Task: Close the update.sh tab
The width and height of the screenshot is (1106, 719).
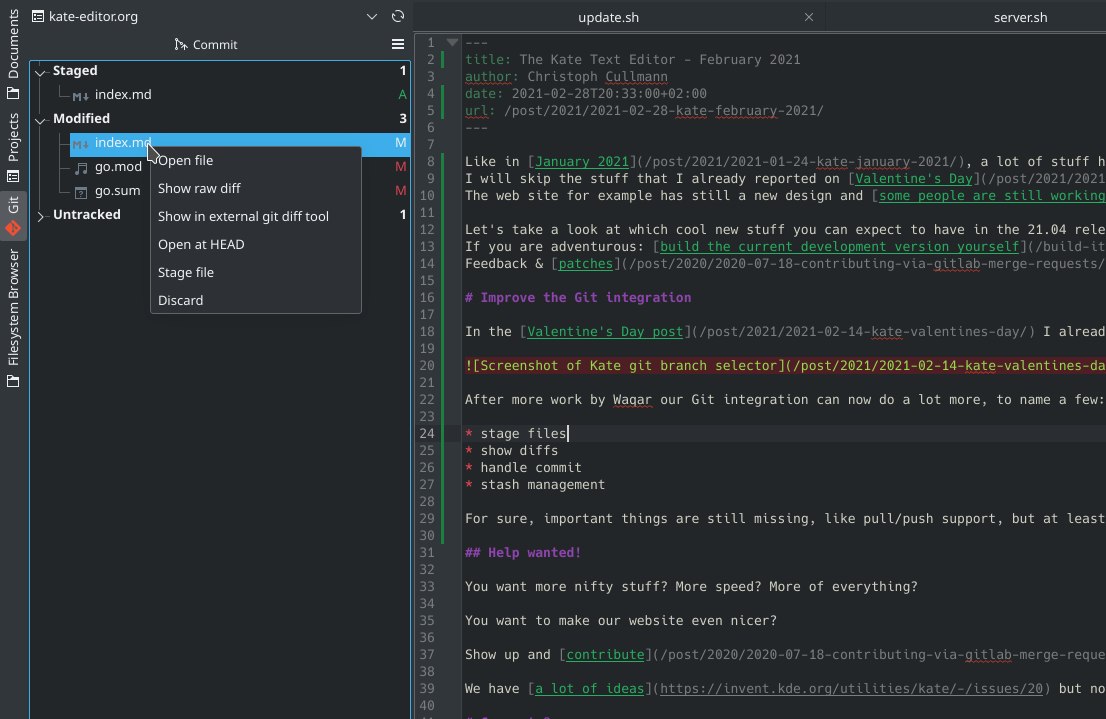Action: 809,17
